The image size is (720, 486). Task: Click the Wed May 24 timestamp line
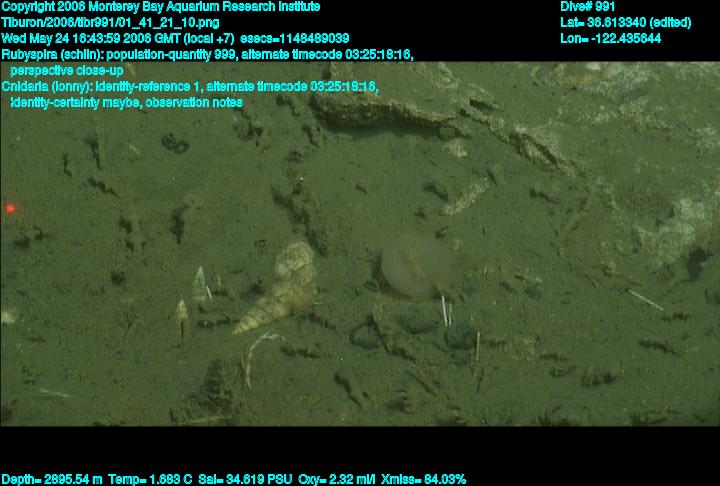(x=175, y=38)
